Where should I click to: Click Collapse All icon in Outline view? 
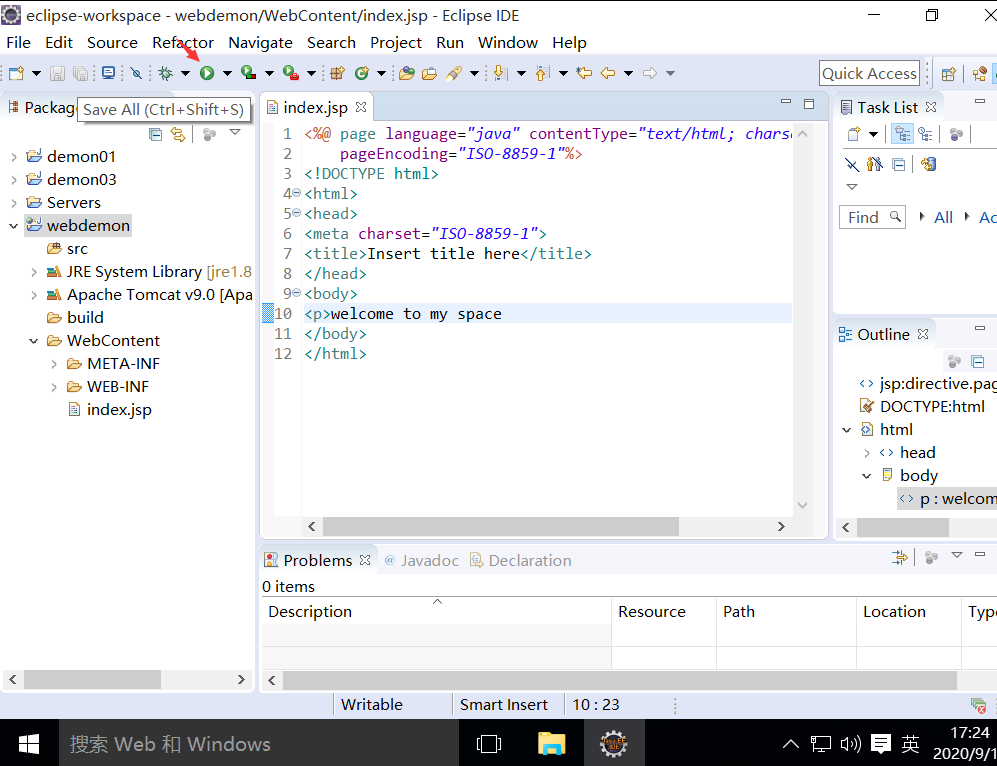978,362
